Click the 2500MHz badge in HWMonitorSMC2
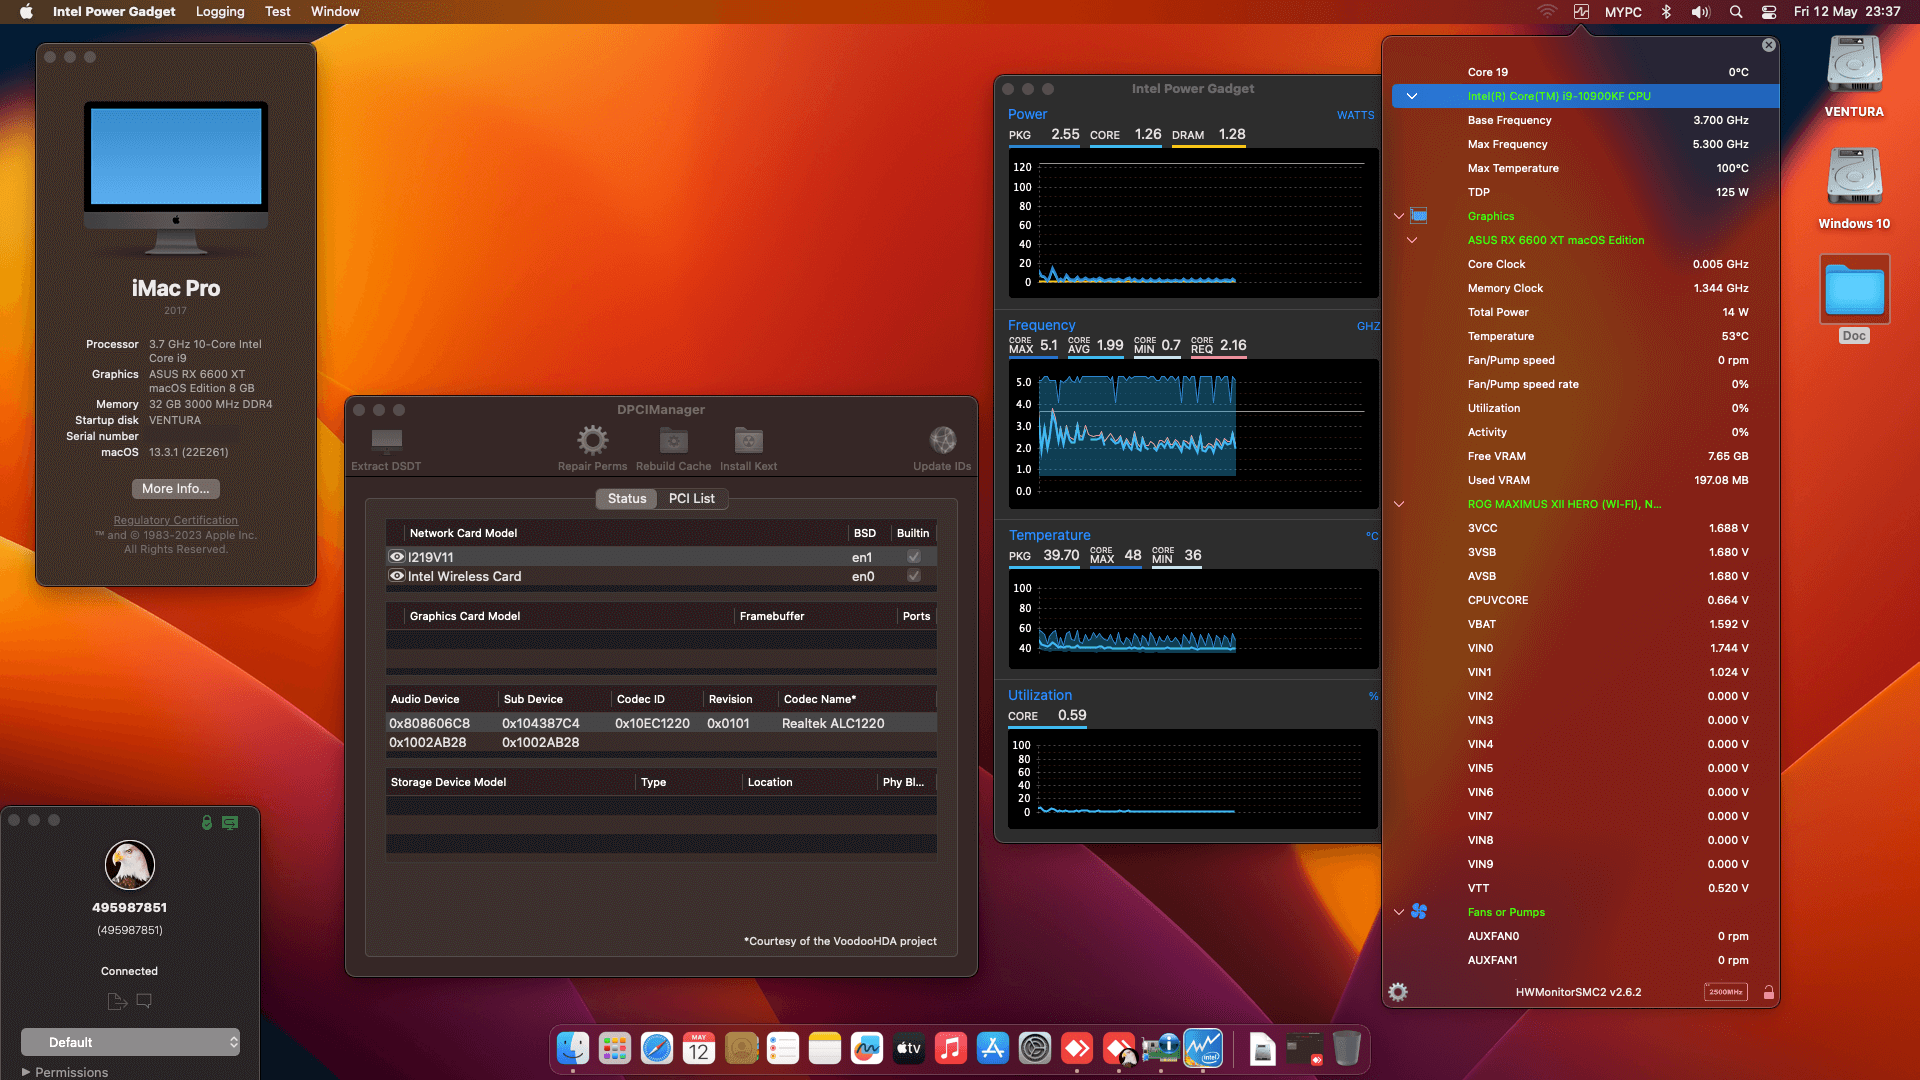Viewport: 1920px width, 1080px height. pos(1726,992)
